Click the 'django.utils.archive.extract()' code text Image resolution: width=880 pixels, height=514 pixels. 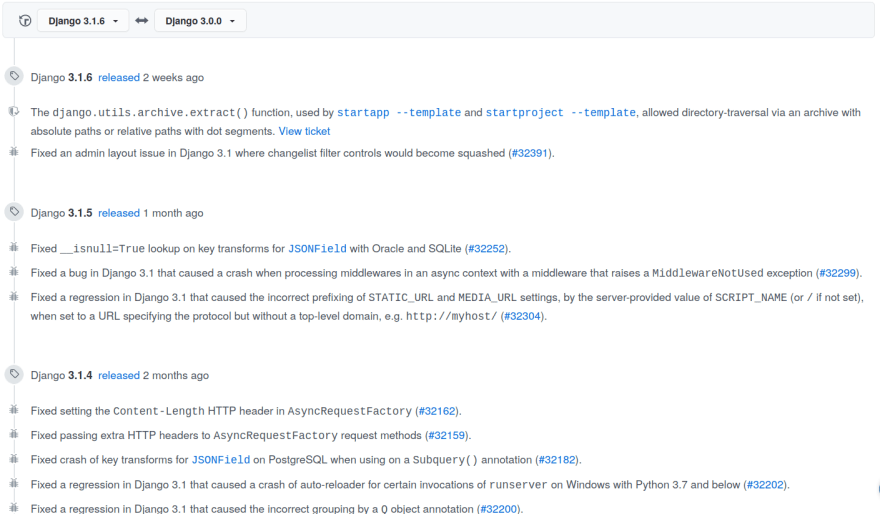(150, 113)
